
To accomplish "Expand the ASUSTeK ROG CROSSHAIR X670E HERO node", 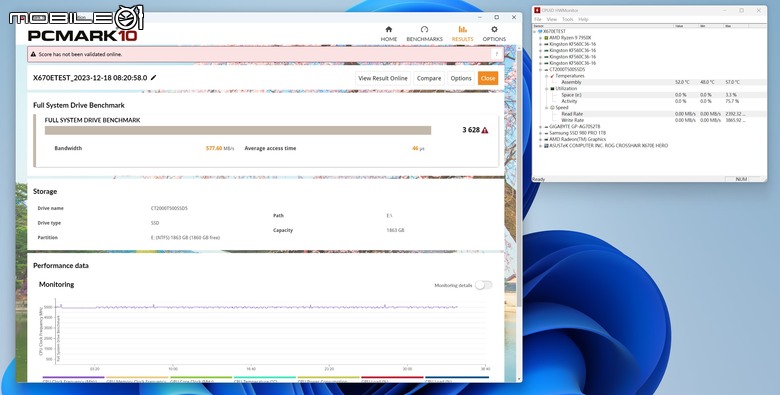I will pos(541,146).
